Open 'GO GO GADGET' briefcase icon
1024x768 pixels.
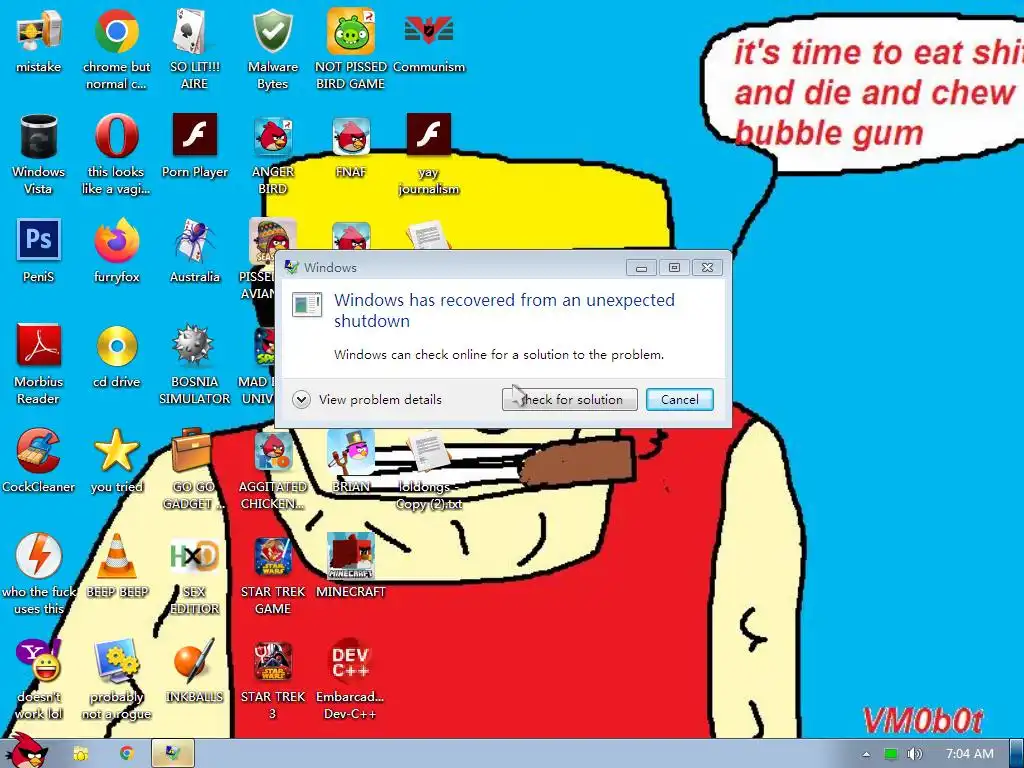point(191,451)
